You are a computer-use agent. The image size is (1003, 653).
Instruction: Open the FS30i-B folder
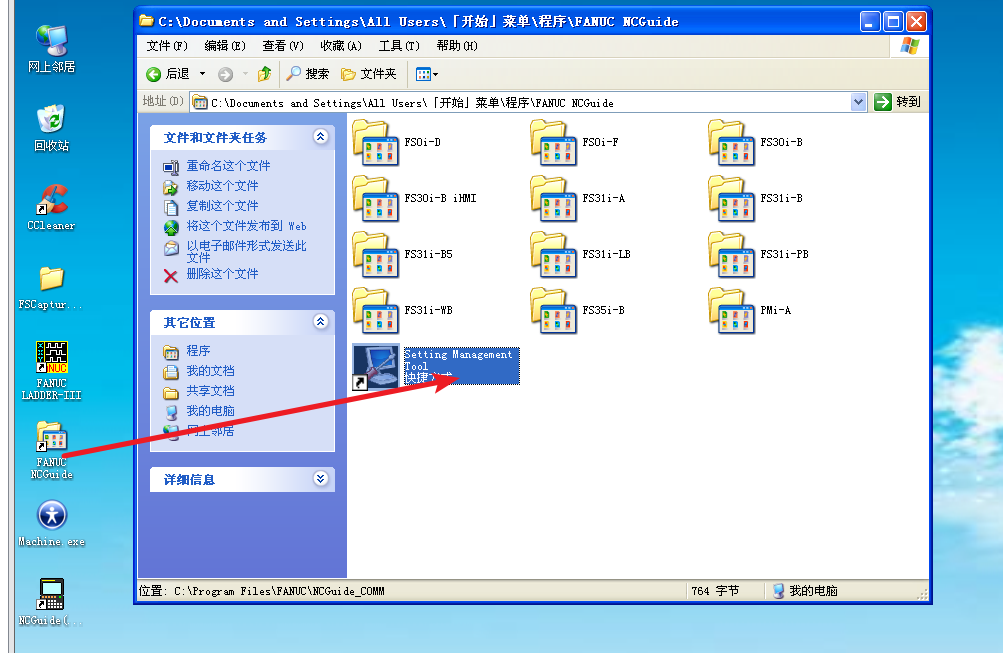[755, 143]
